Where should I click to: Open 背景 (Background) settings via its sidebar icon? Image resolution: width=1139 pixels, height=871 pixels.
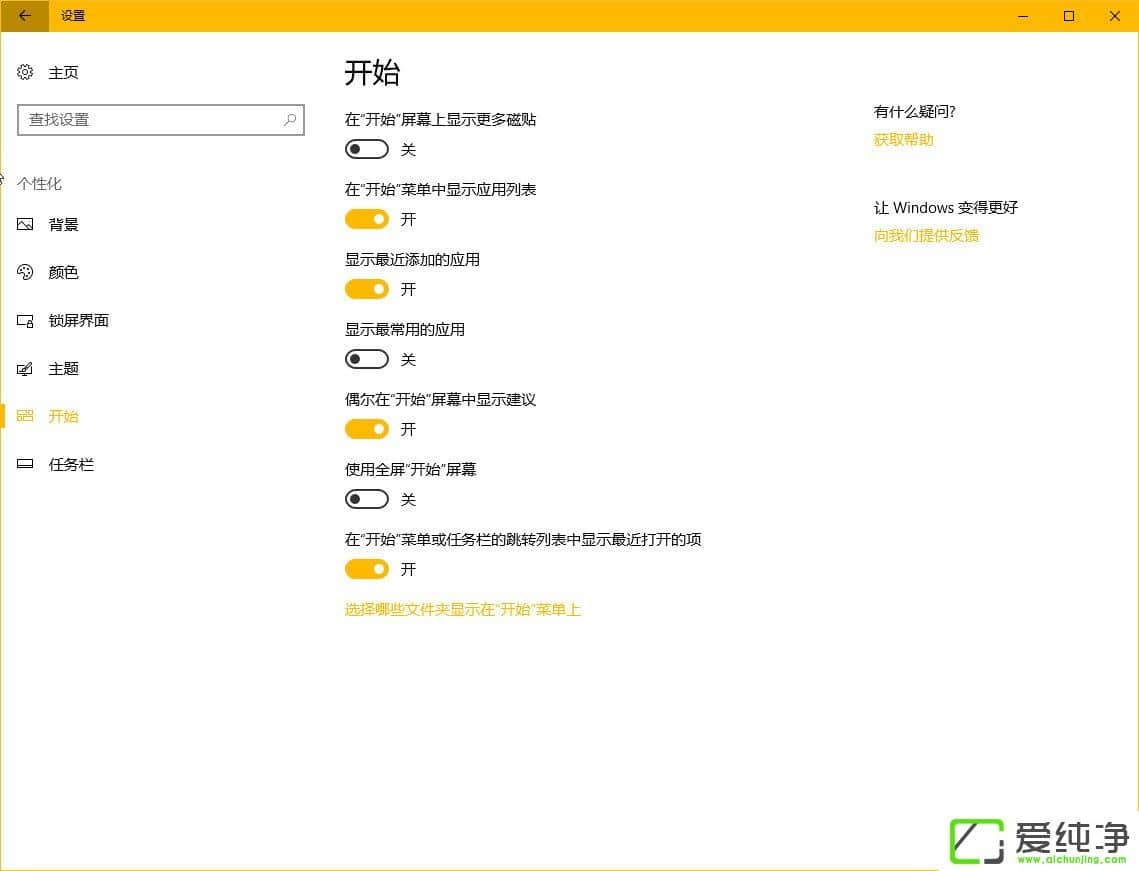click(25, 224)
